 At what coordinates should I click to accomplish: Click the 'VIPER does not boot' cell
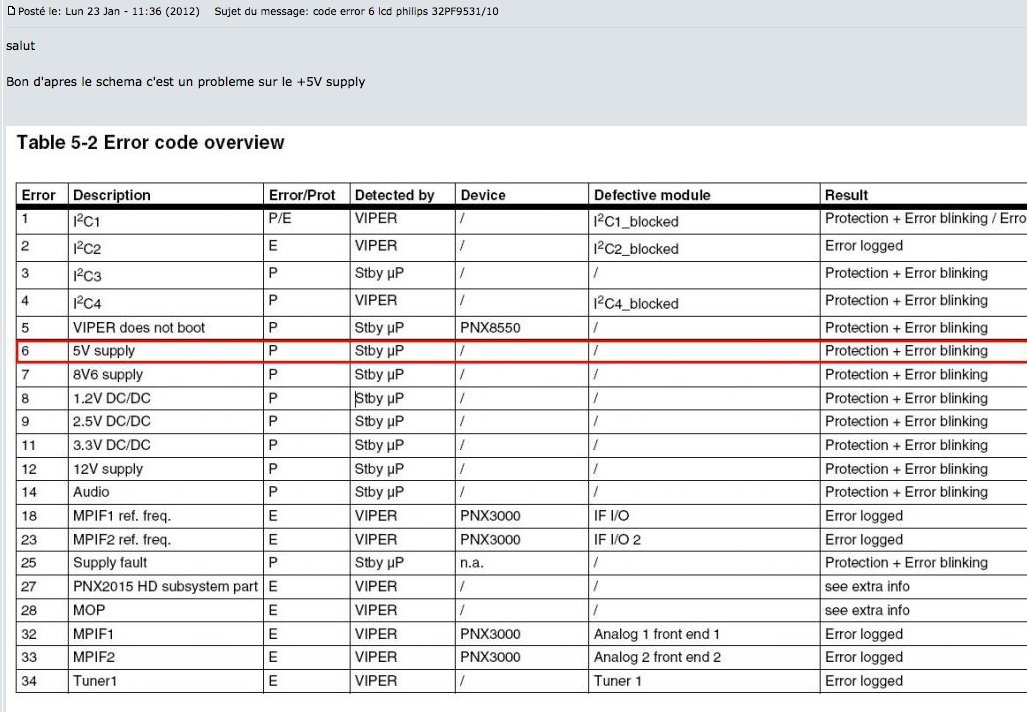point(139,328)
